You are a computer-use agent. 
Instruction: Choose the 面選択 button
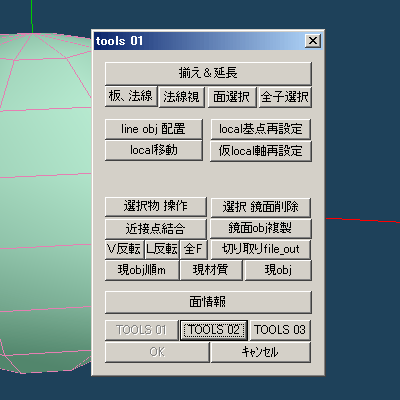pyautogui.click(x=232, y=97)
